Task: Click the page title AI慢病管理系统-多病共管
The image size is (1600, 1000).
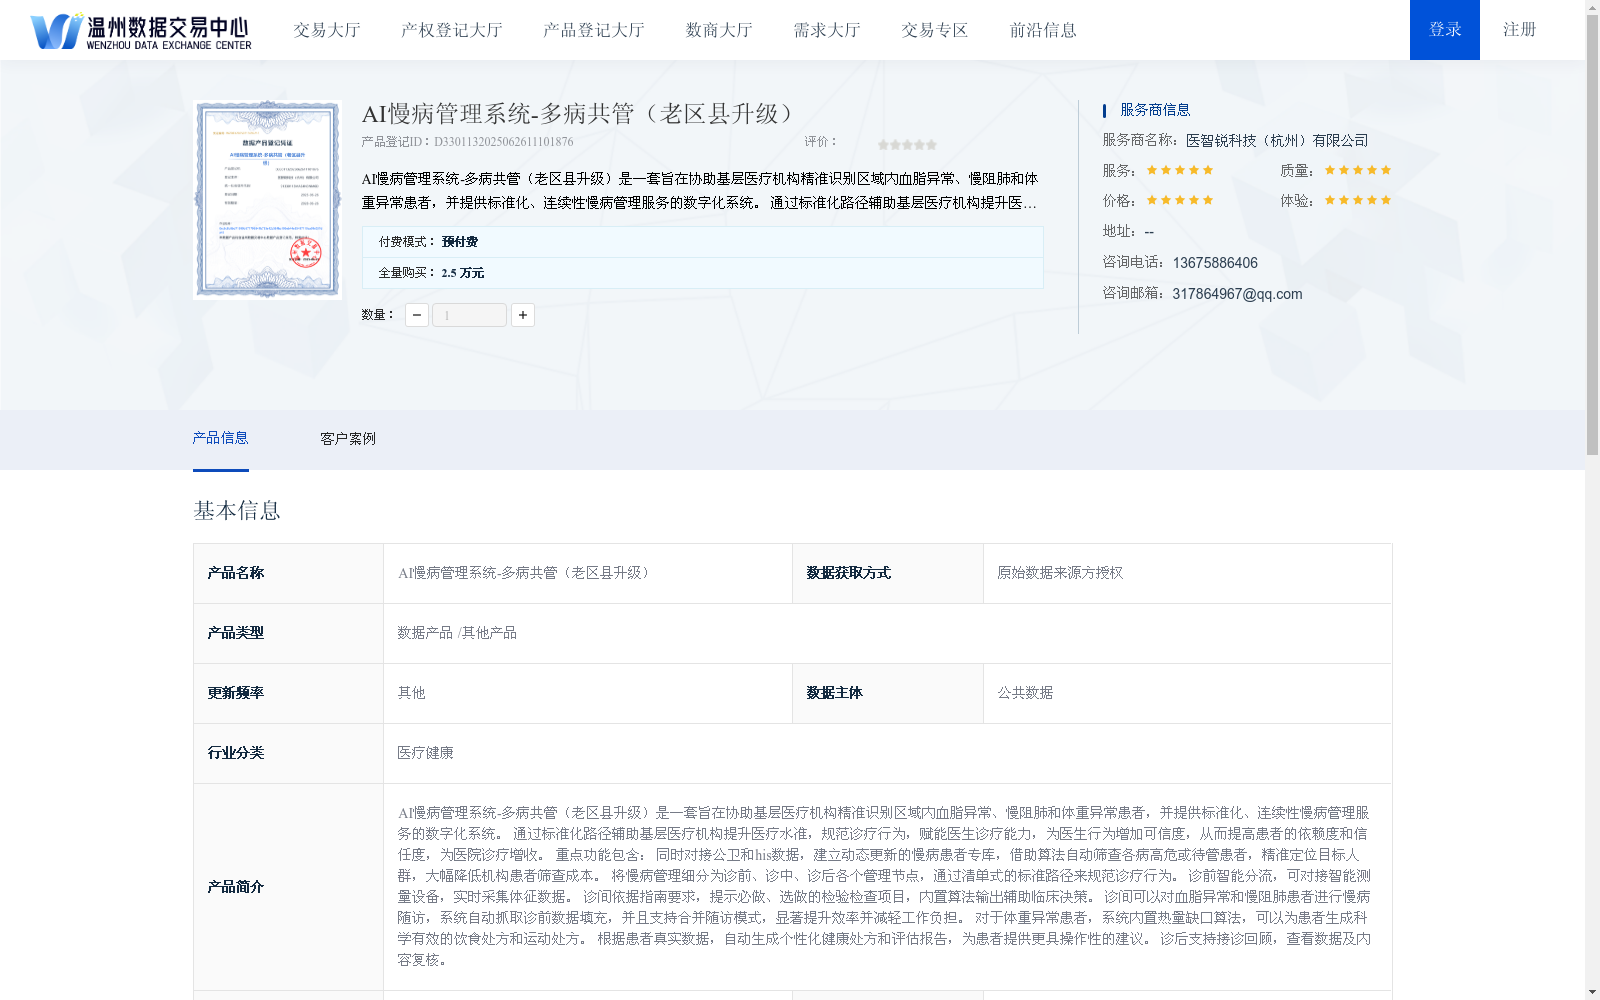Action: [578, 114]
